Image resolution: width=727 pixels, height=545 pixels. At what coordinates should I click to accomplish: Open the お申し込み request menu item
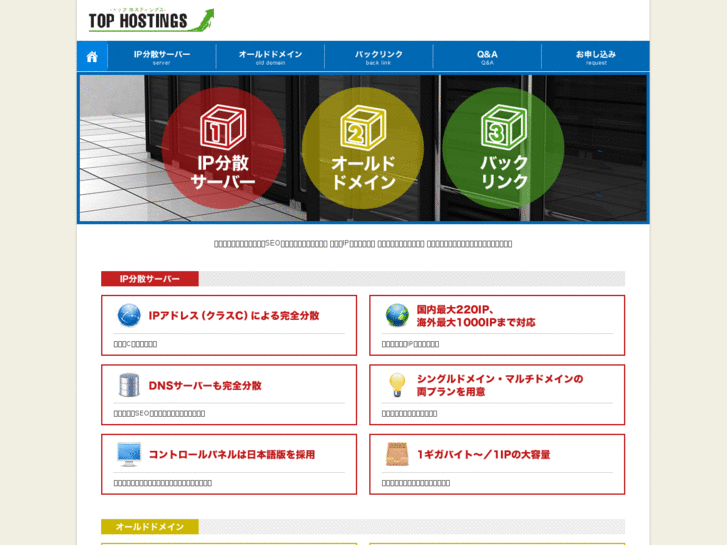click(595, 57)
